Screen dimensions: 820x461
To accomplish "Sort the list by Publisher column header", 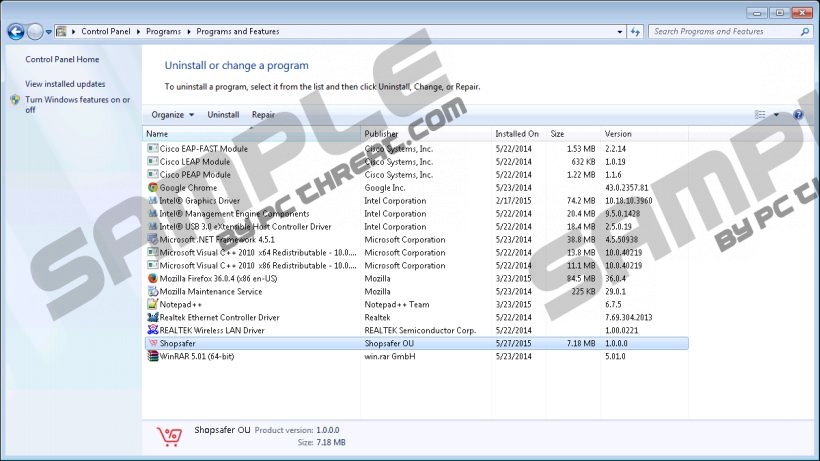I will [381, 134].
